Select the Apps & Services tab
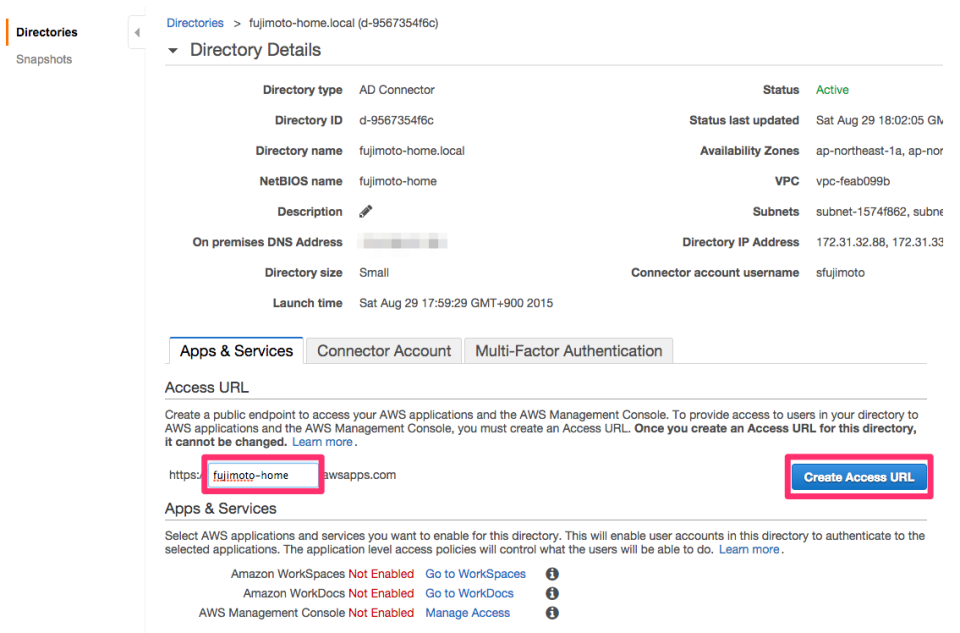 [x=235, y=350]
